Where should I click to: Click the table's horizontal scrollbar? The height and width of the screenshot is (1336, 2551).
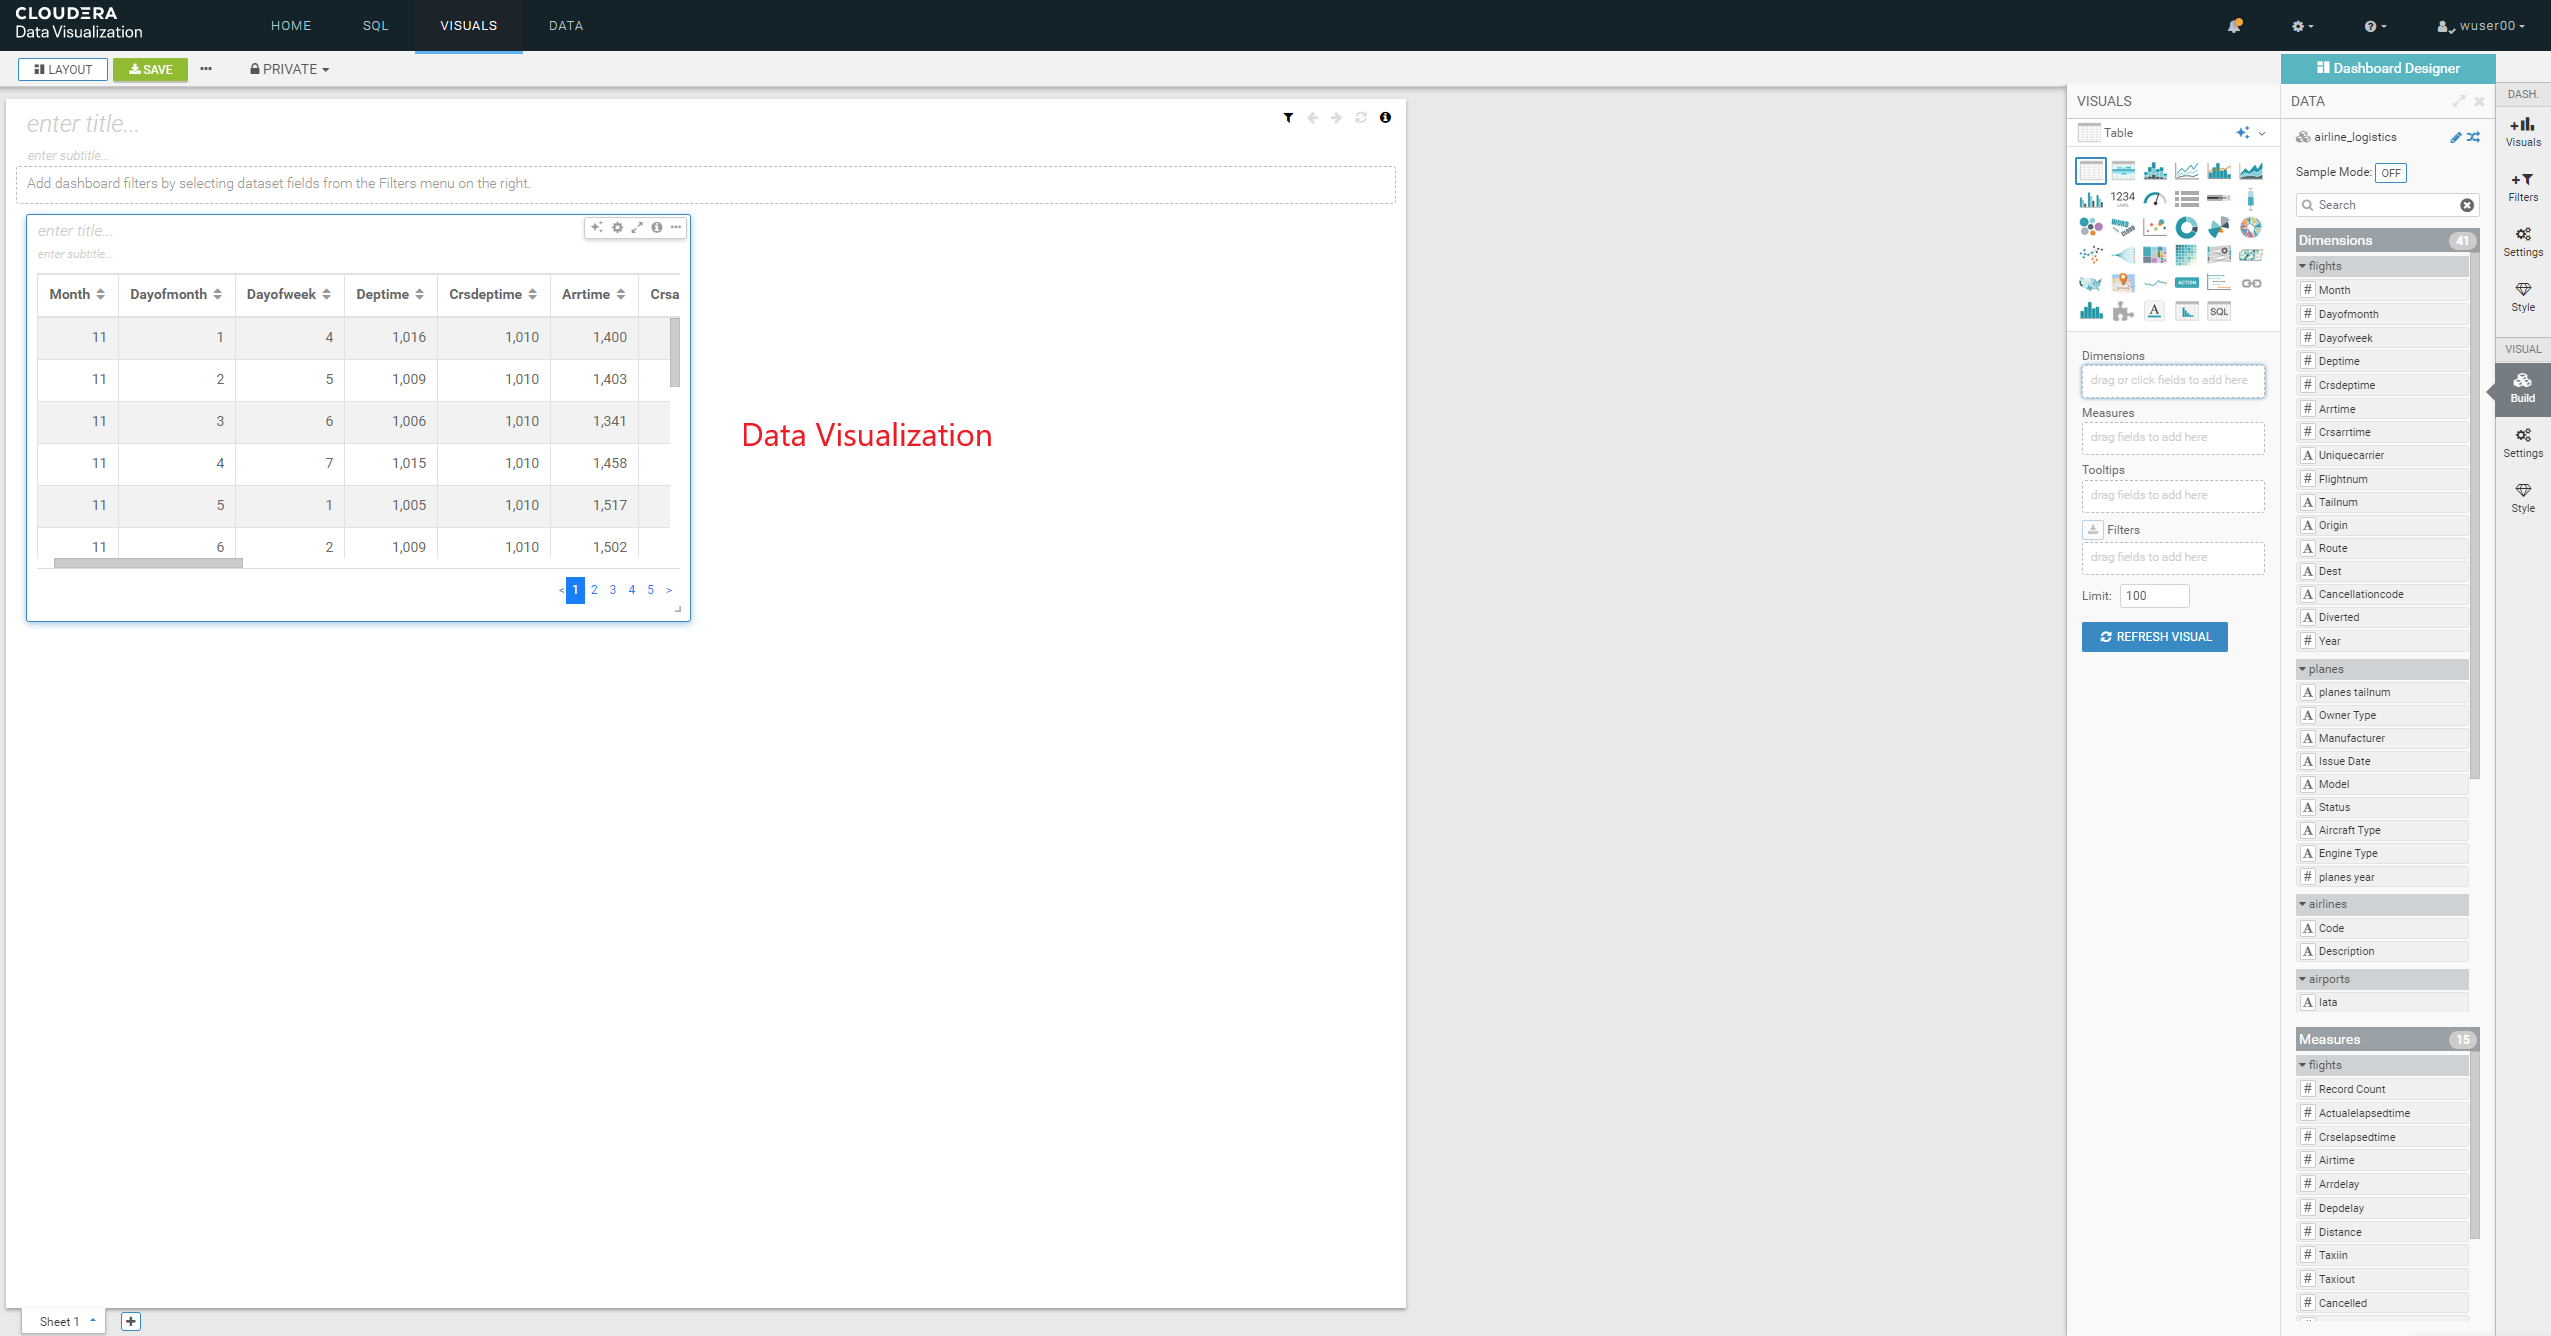[x=148, y=563]
